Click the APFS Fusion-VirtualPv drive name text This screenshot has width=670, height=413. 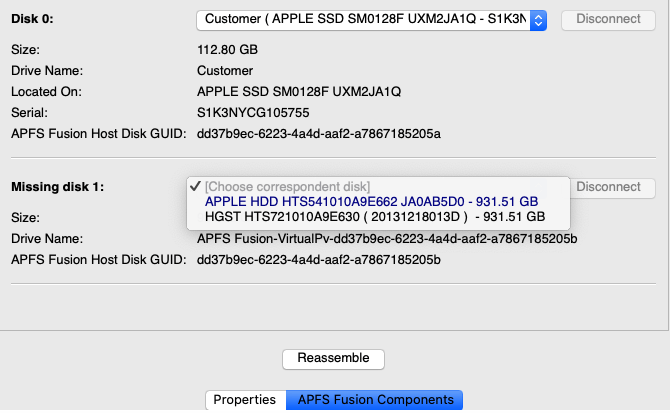click(x=387, y=239)
